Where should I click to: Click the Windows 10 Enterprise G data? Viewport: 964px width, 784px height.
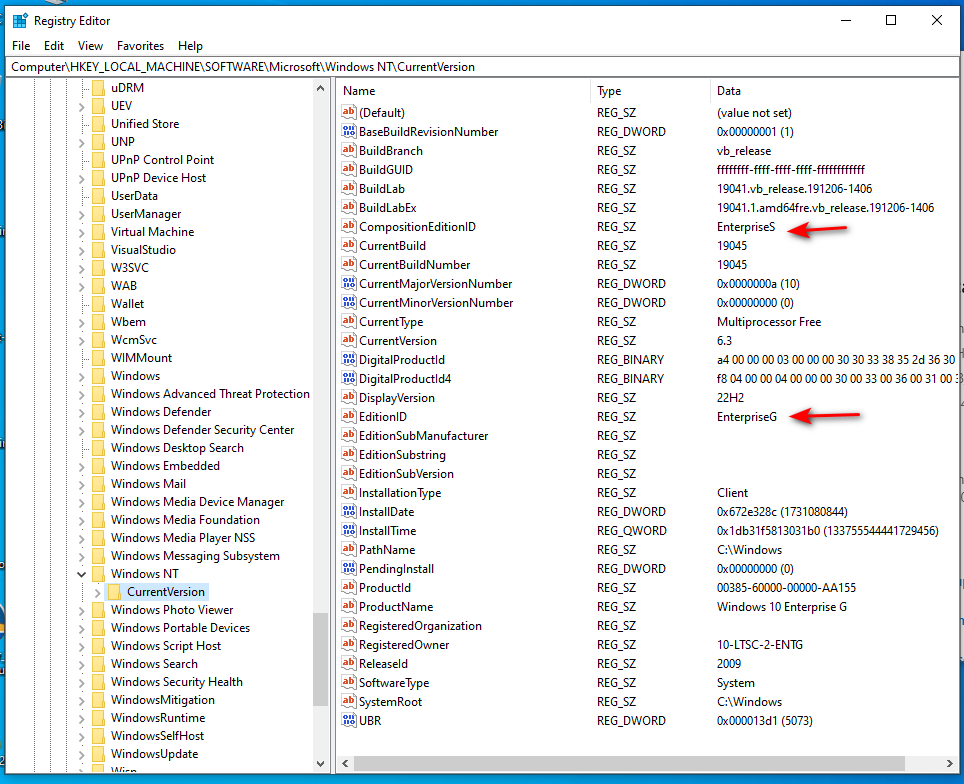(x=781, y=607)
